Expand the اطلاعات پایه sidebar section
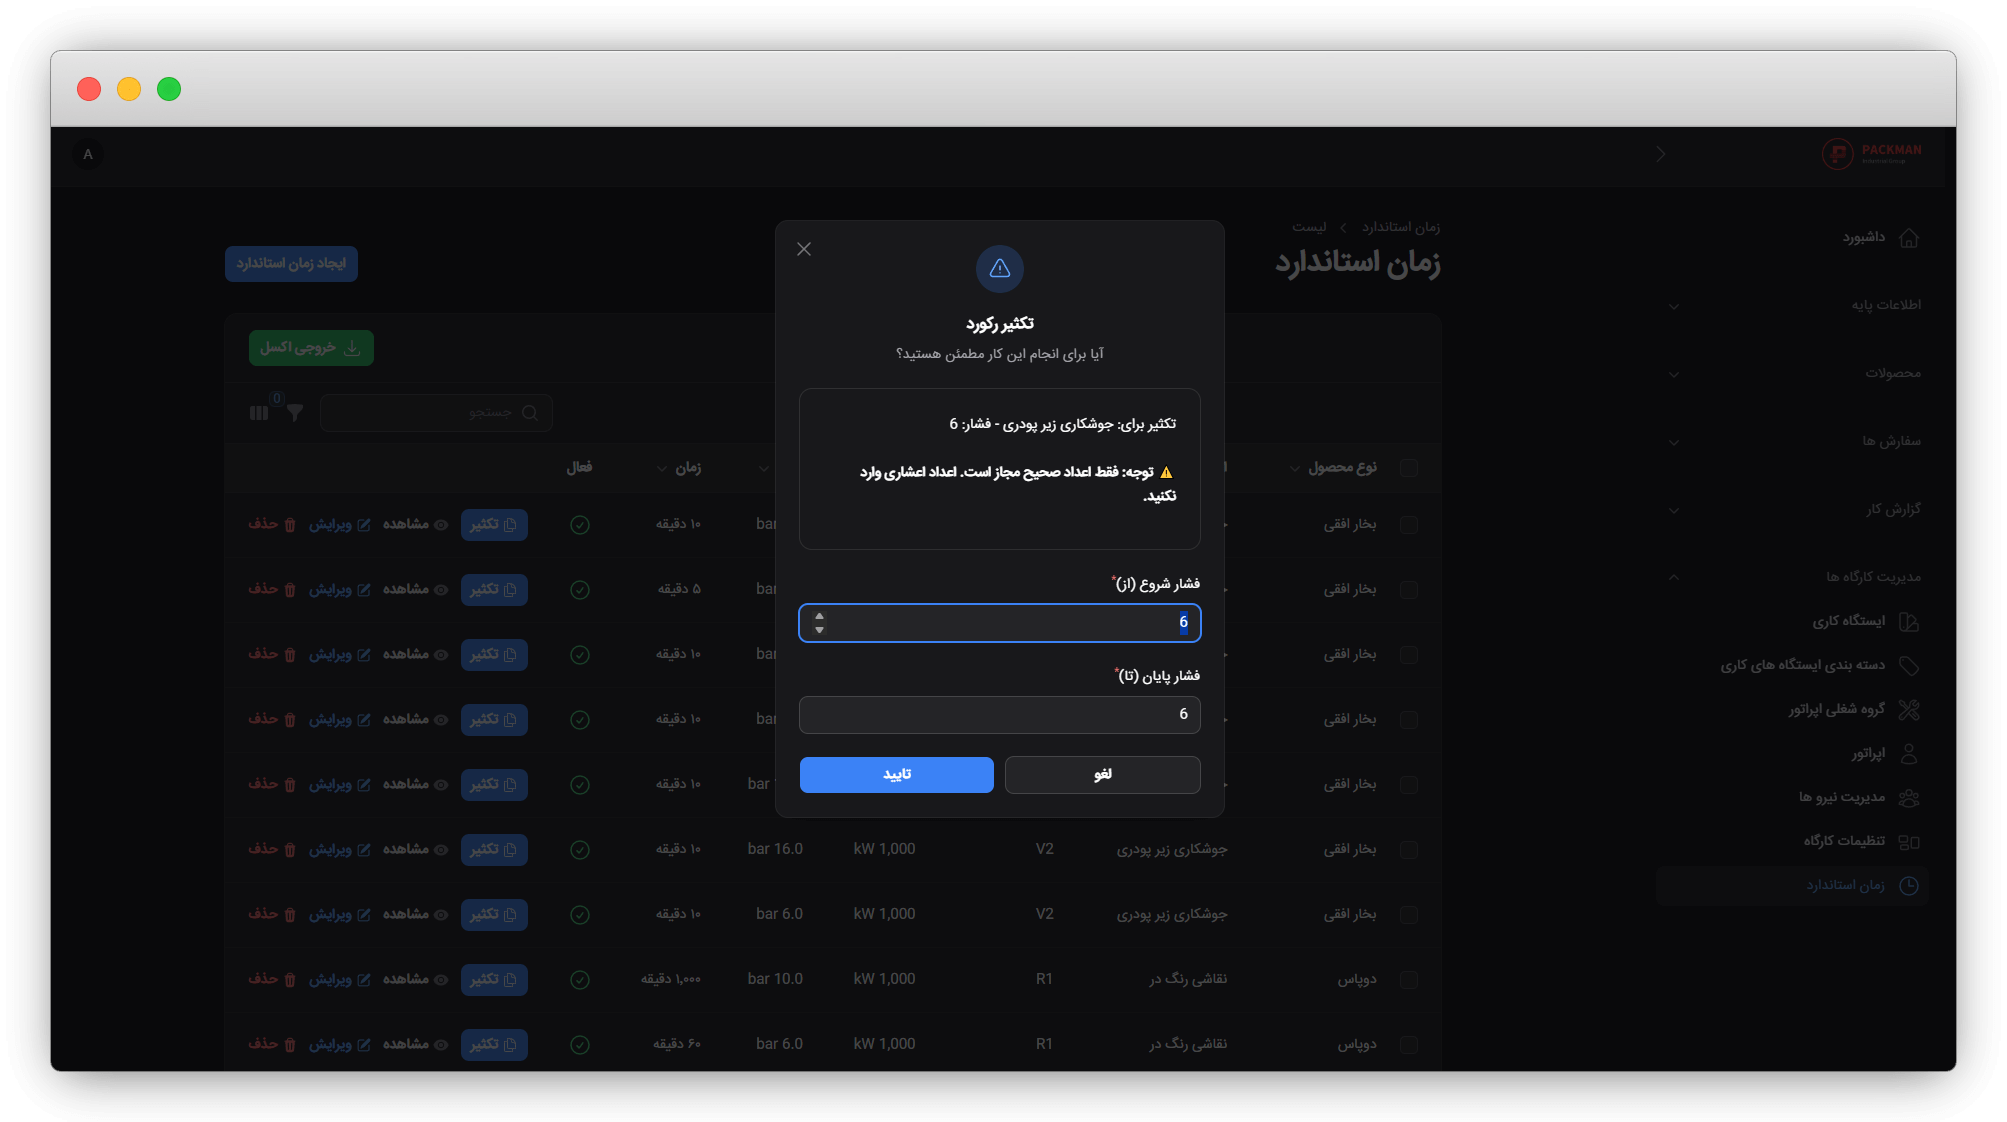This screenshot has width=2007, height=1122. [x=1673, y=306]
